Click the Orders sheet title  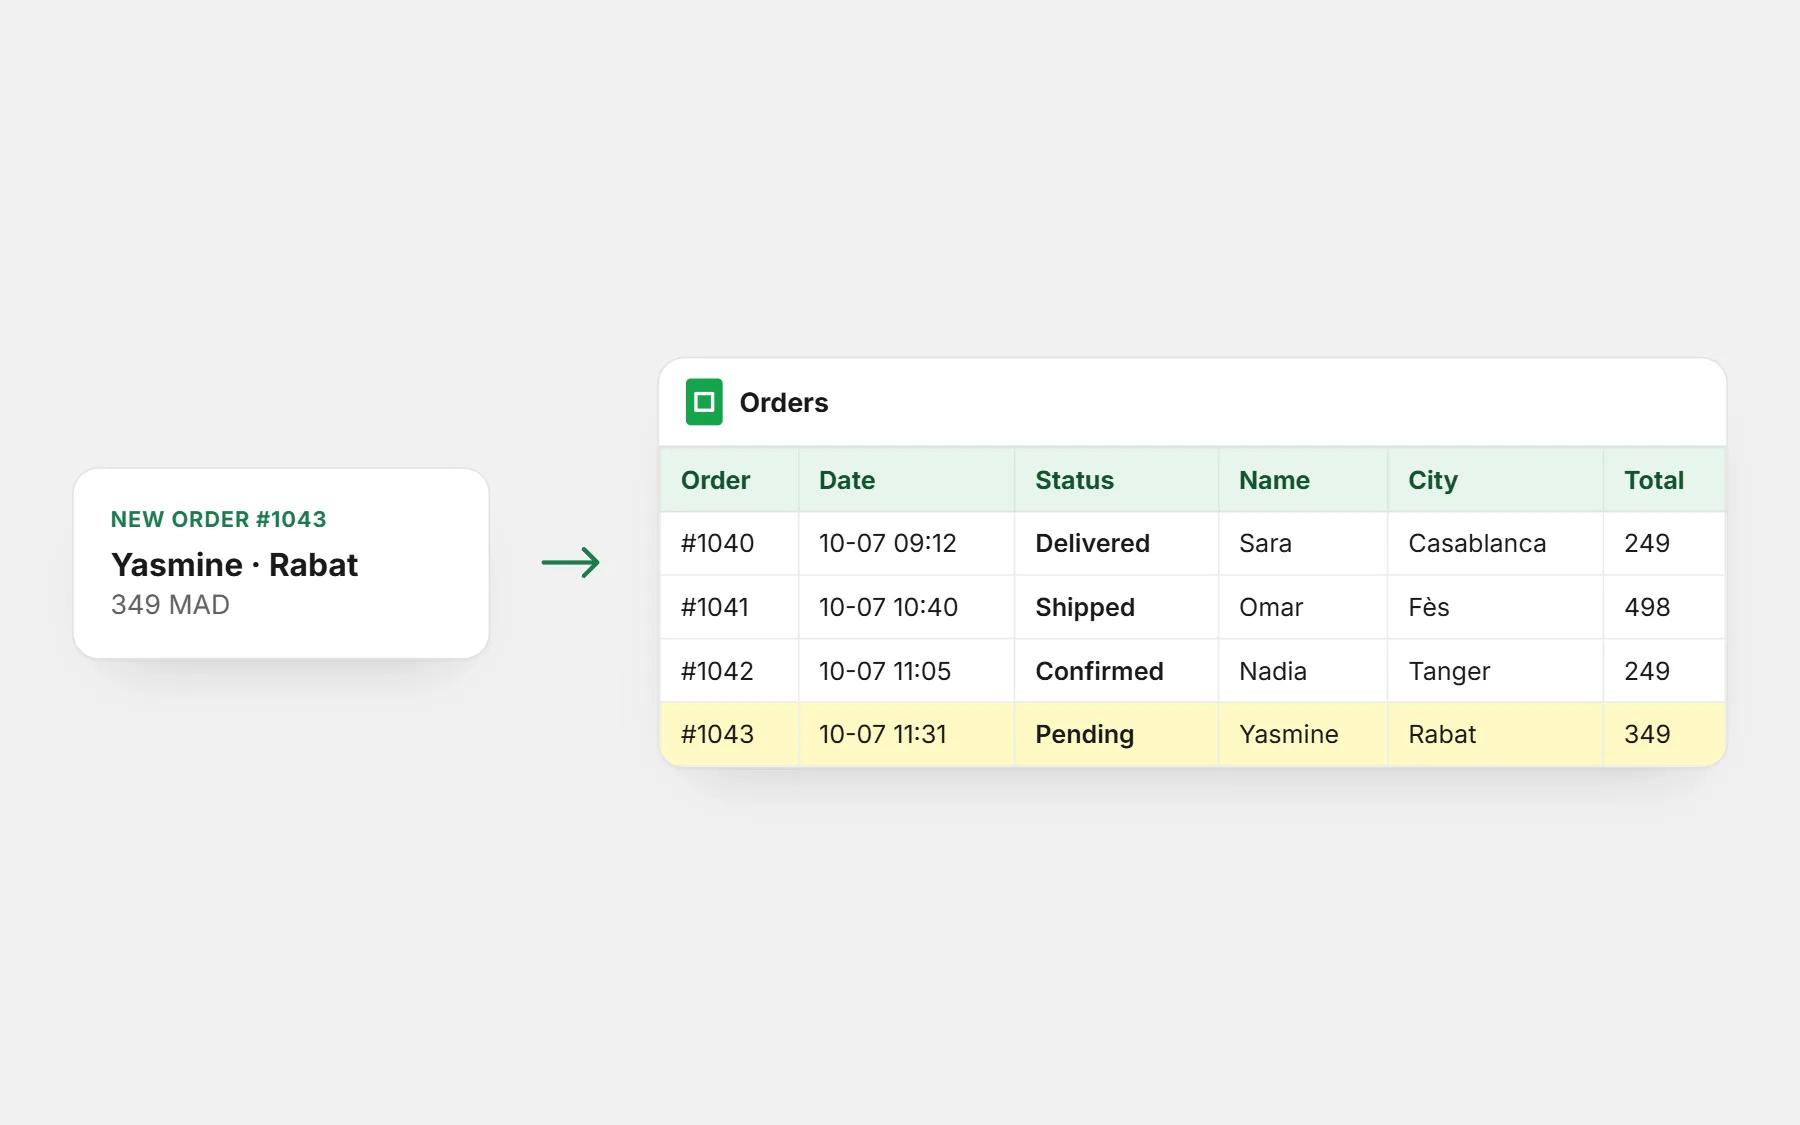pos(784,403)
